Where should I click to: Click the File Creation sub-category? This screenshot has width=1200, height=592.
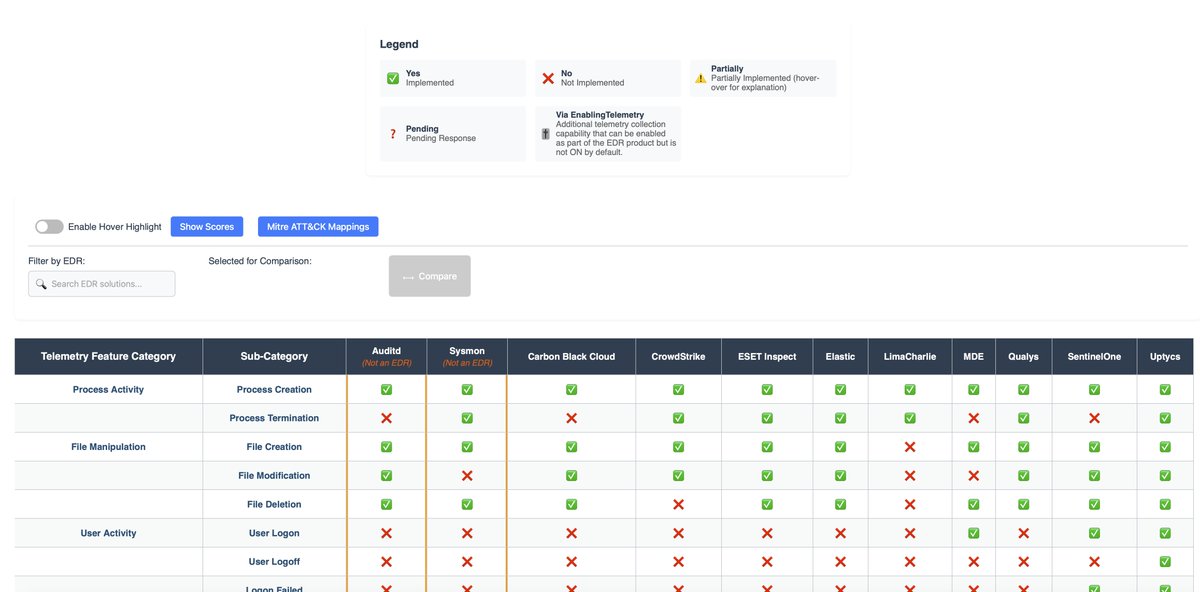click(274, 447)
